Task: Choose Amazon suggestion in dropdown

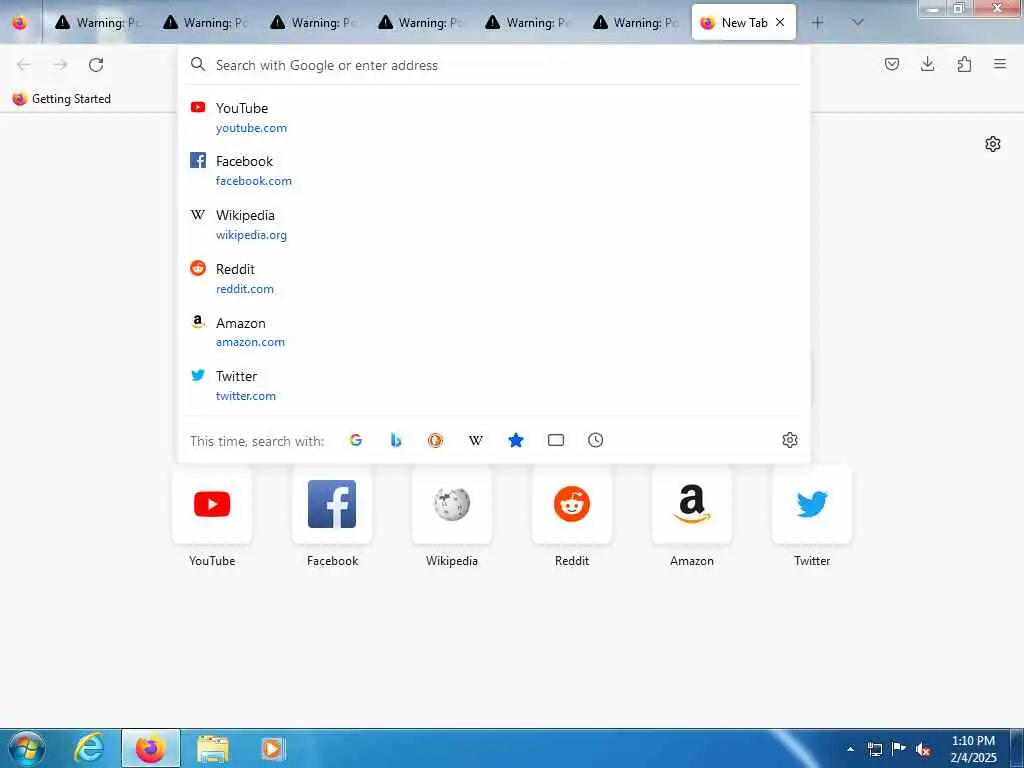Action: [x=493, y=332]
